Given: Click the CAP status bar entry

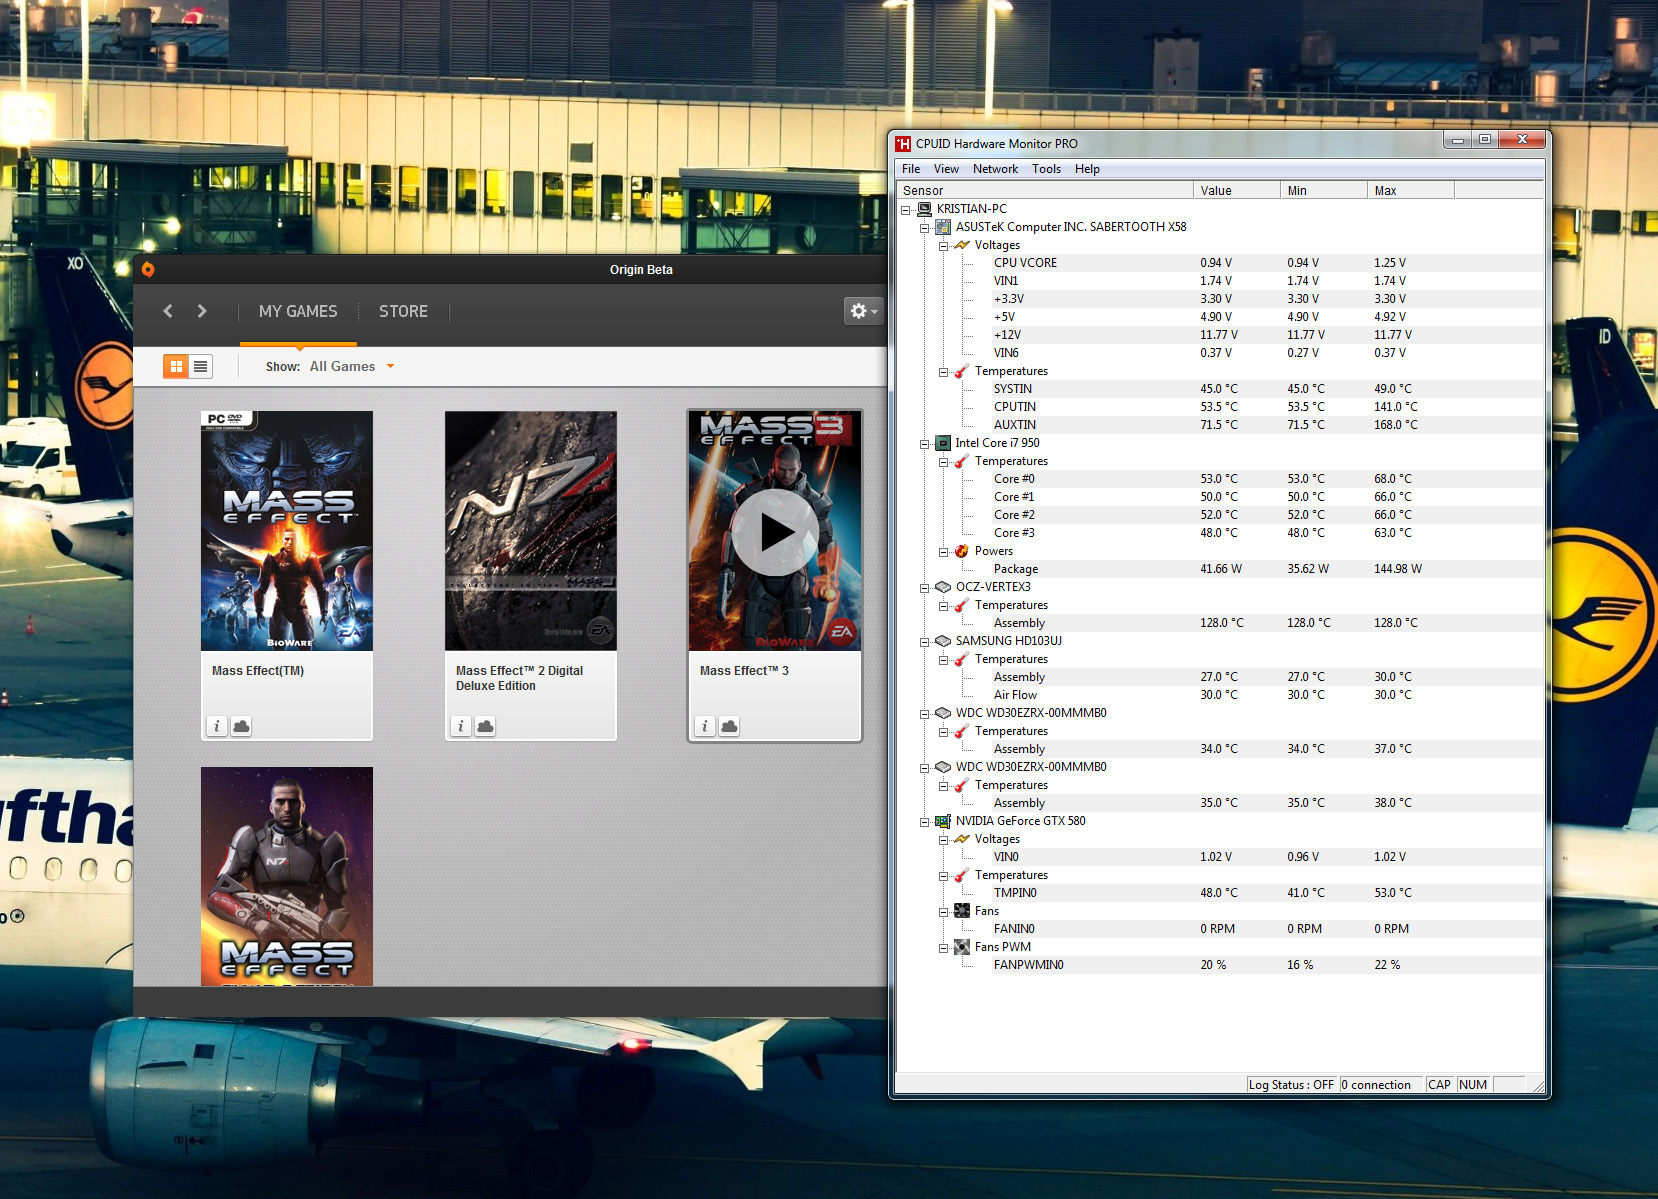Looking at the screenshot, I should pos(1439,1085).
